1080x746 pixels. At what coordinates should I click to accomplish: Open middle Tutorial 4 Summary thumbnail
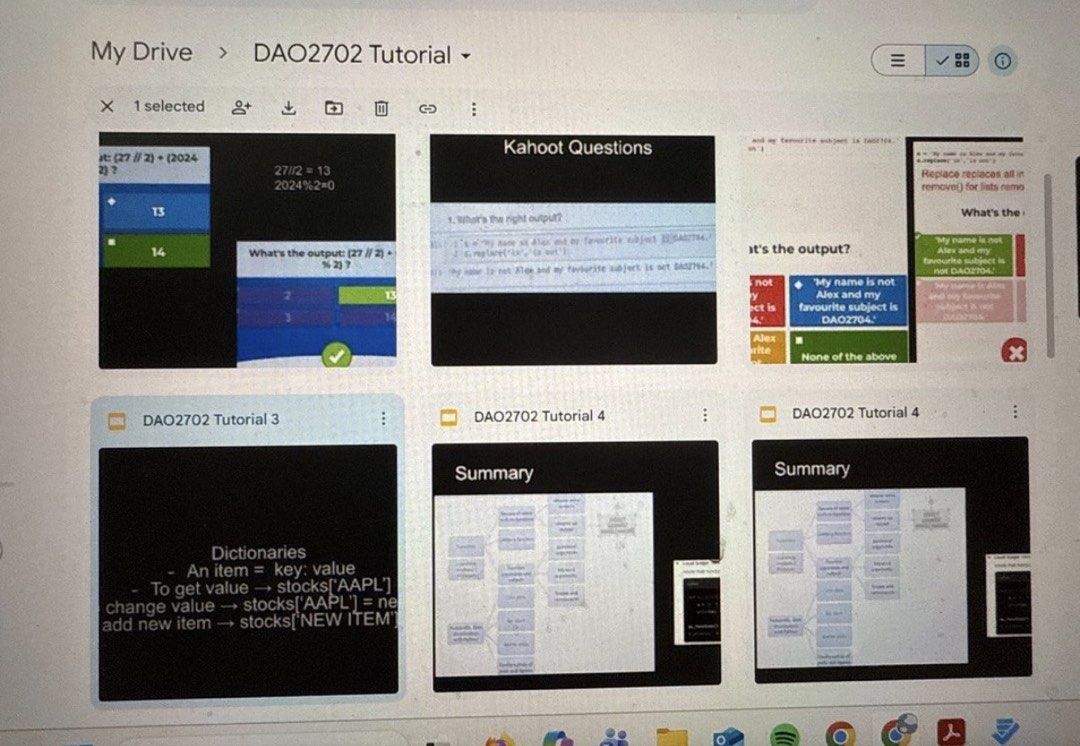point(576,565)
